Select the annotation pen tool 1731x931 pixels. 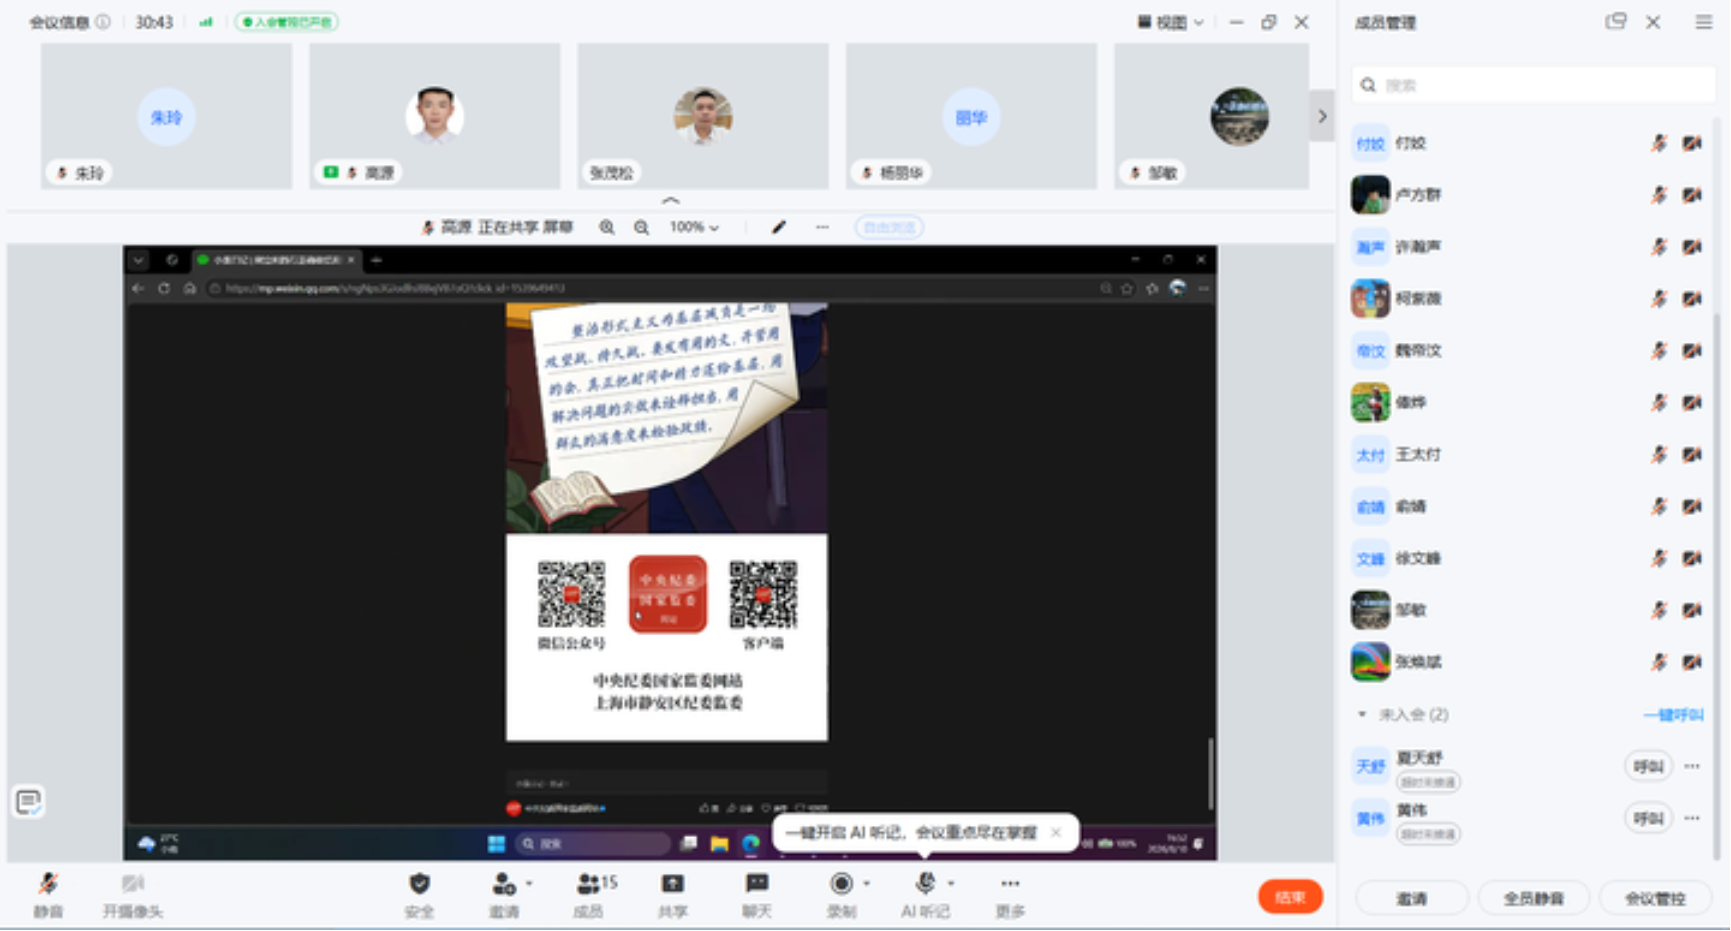pyautogui.click(x=779, y=227)
